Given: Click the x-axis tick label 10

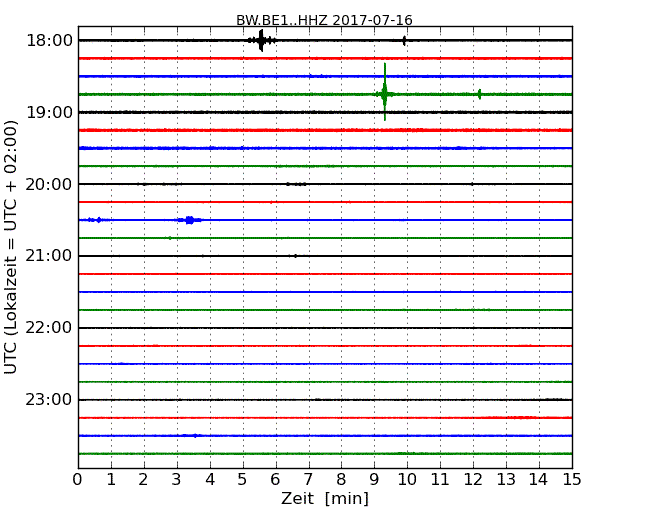Looking at the screenshot, I should tap(407, 479).
